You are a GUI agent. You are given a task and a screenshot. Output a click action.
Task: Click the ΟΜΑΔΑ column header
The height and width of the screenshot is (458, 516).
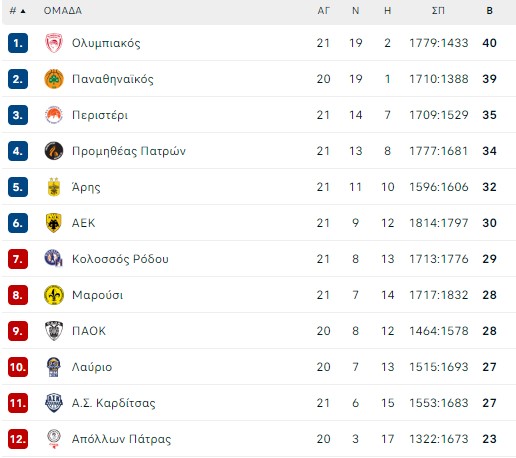point(63,11)
